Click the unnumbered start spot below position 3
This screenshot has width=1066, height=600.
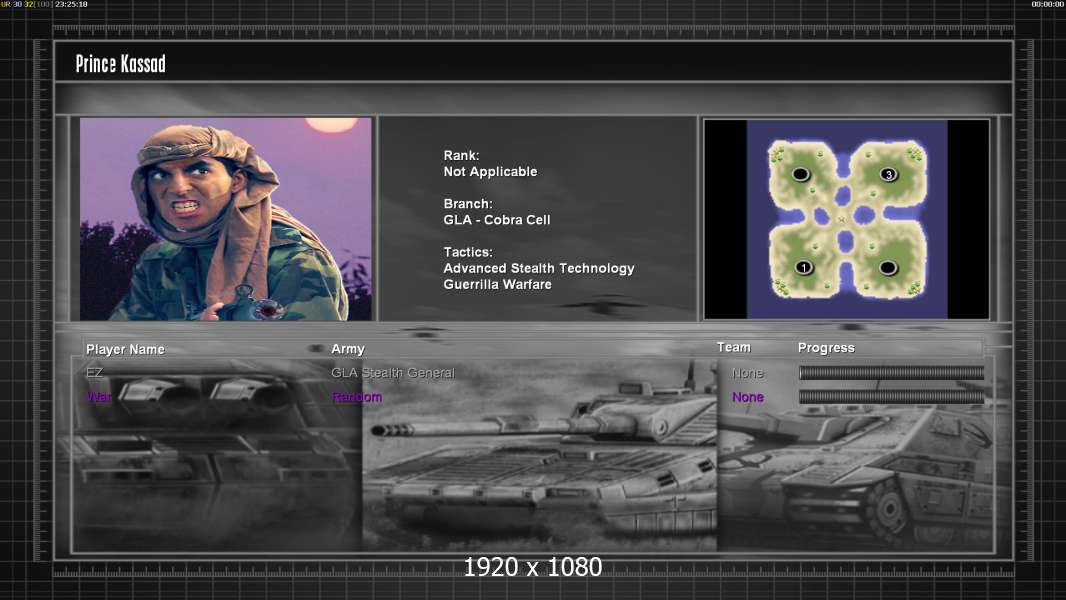pos(888,268)
